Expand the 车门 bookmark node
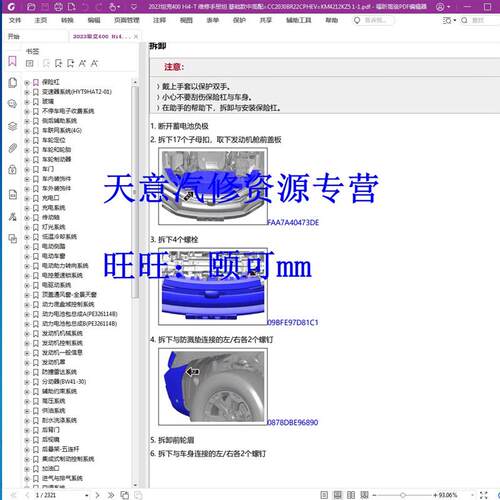The height and width of the screenshot is (500, 500). (x=27, y=170)
